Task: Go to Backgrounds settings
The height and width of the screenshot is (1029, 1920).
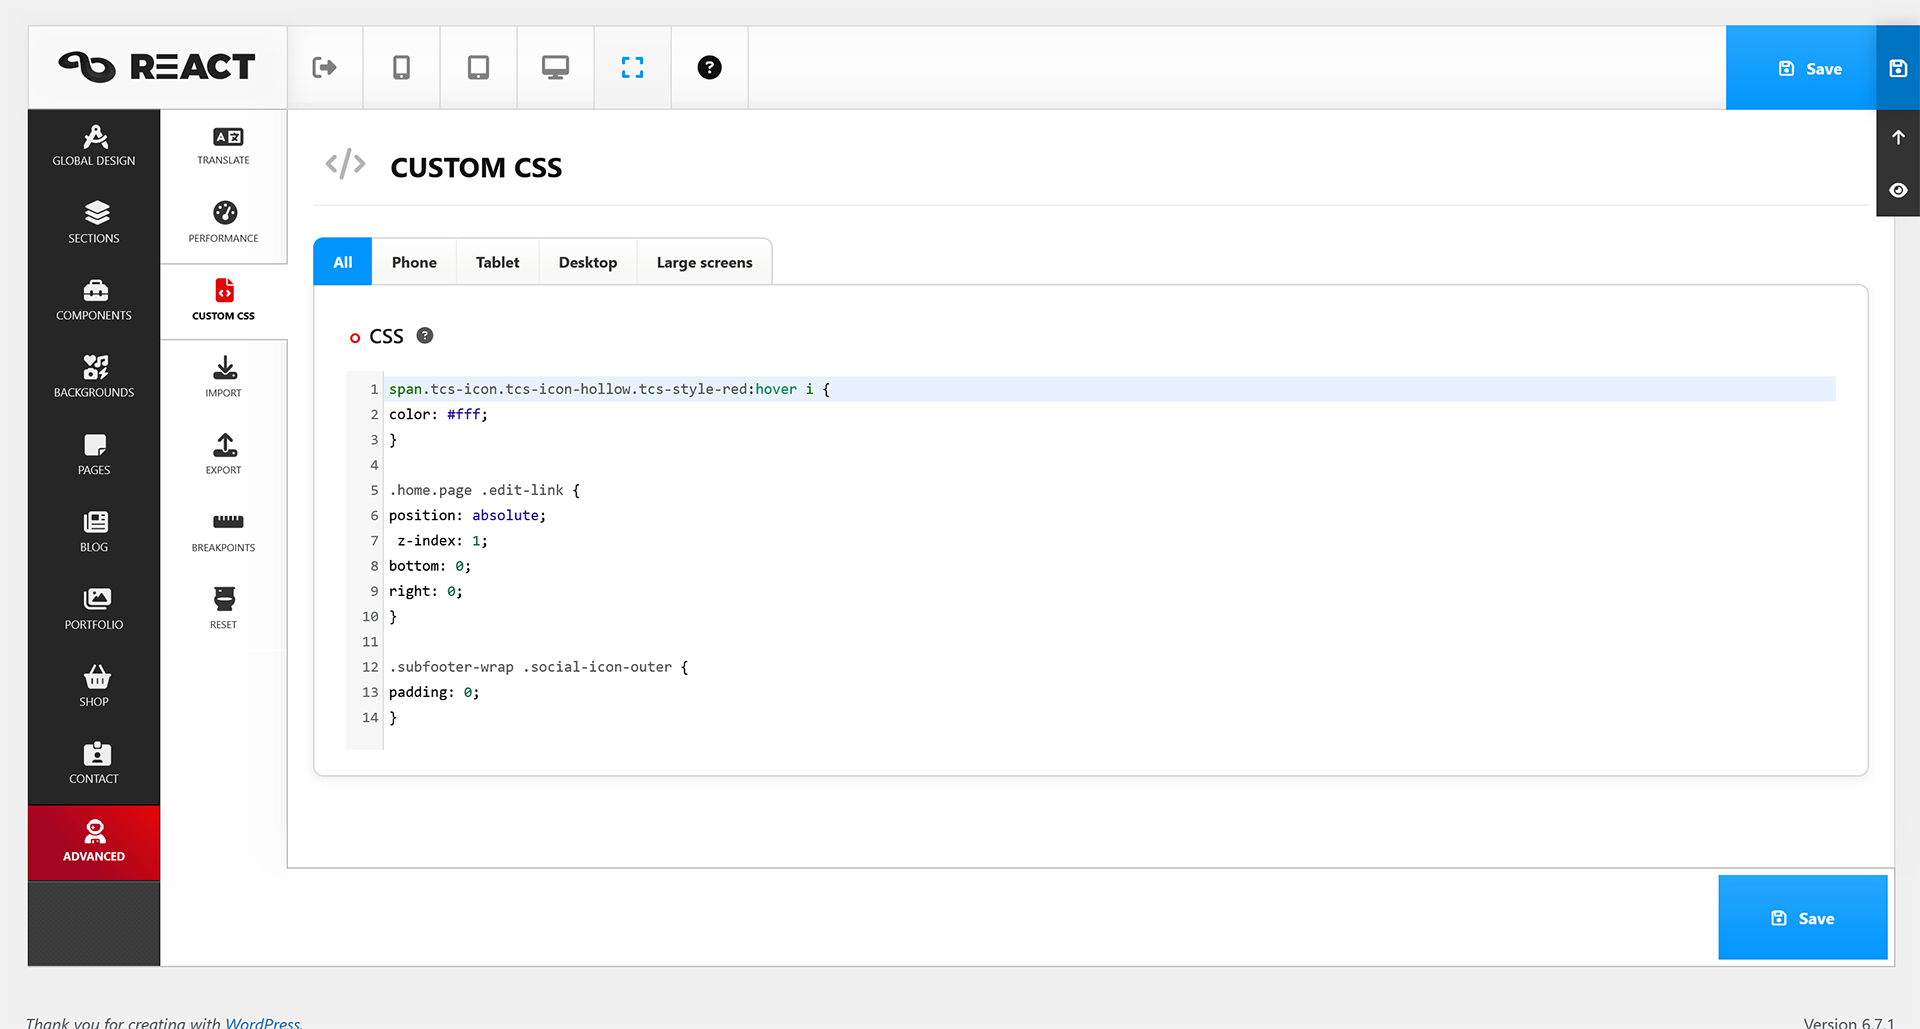Action: pos(94,377)
